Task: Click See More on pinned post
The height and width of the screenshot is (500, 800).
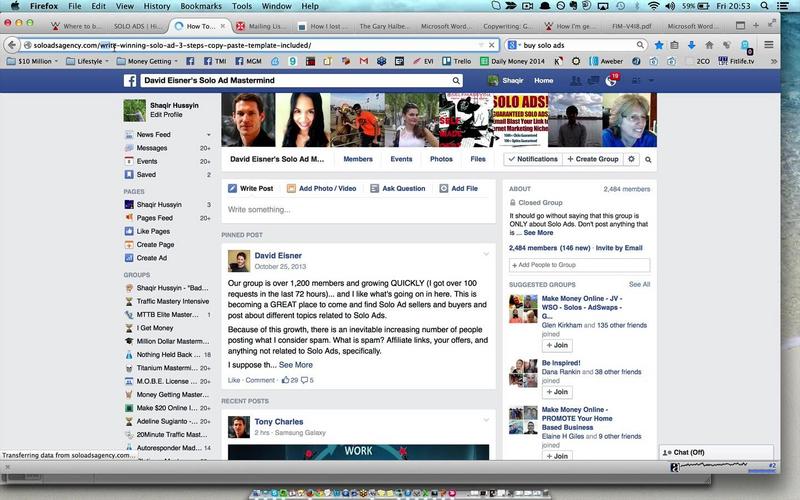Action: pyautogui.click(x=296, y=365)
